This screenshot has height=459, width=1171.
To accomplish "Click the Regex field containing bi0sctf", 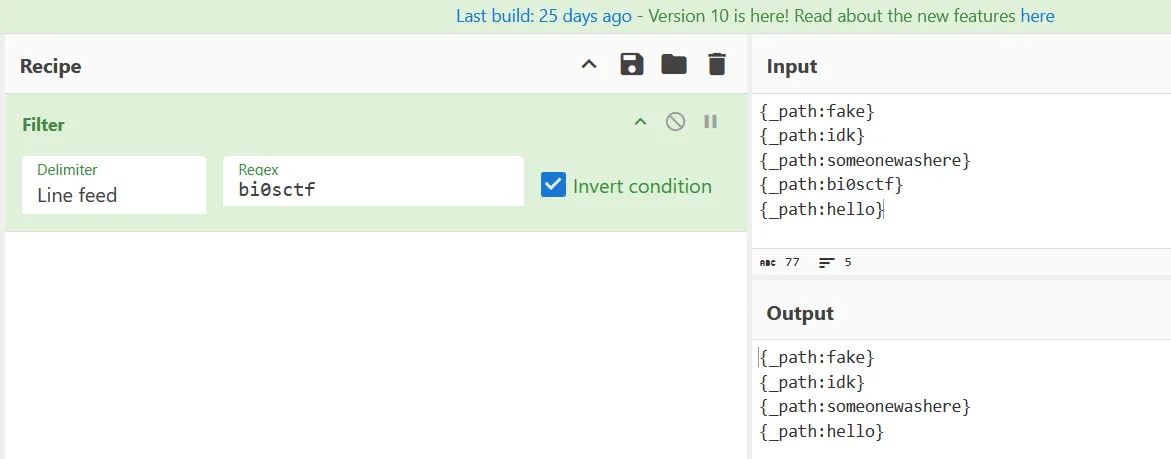I will click(373, 181).
